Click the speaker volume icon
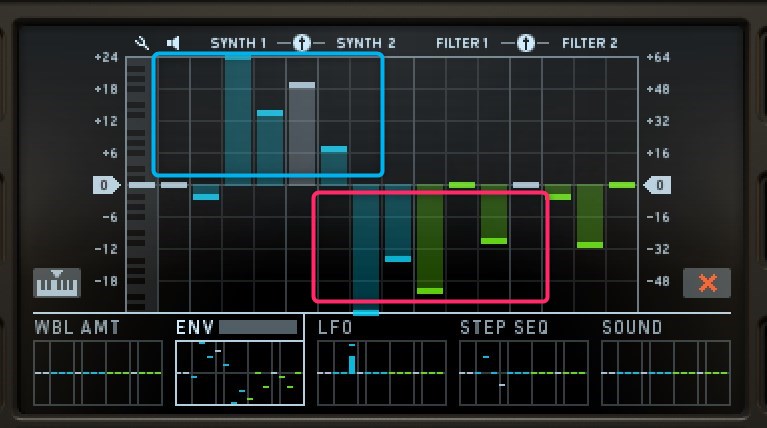Screen dimensions: 767x428 pos(173,43)
